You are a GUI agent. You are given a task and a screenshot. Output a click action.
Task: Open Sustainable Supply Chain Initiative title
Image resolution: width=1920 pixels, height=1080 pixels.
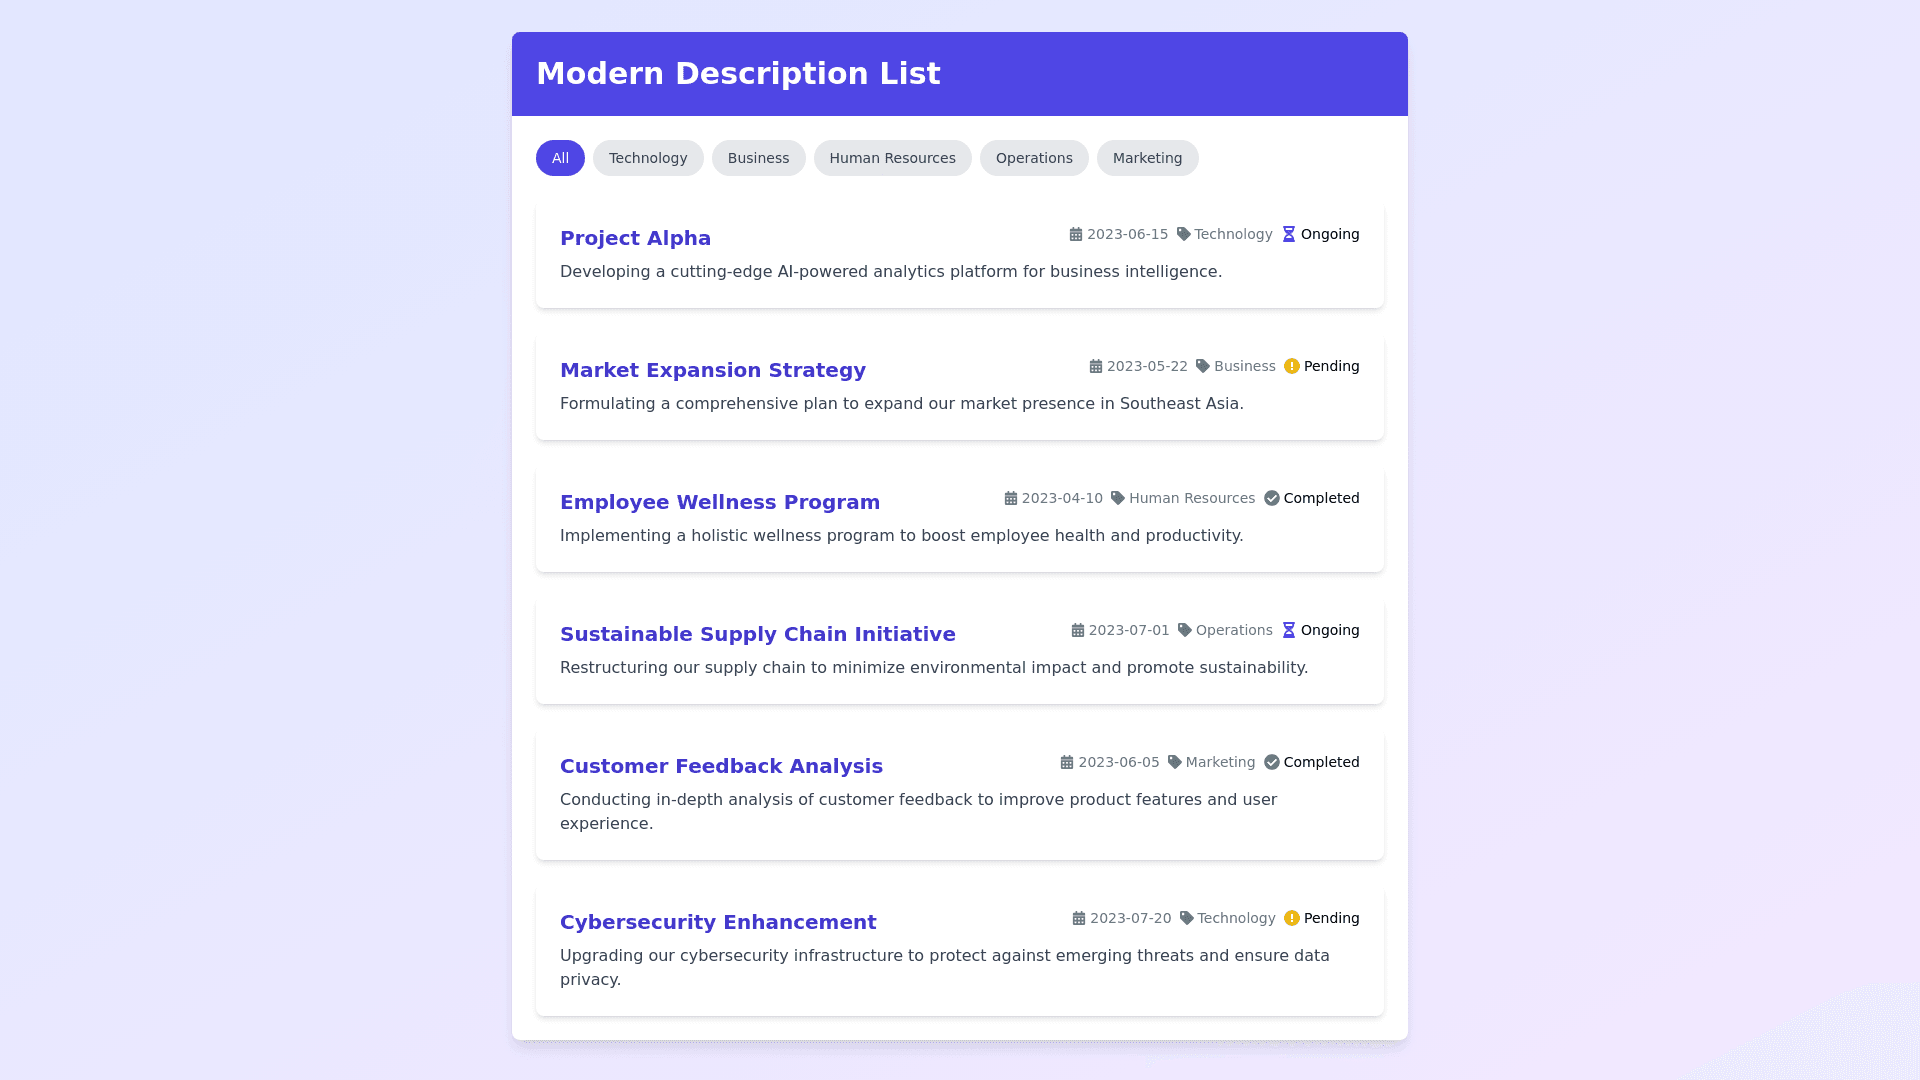(757, 634)
